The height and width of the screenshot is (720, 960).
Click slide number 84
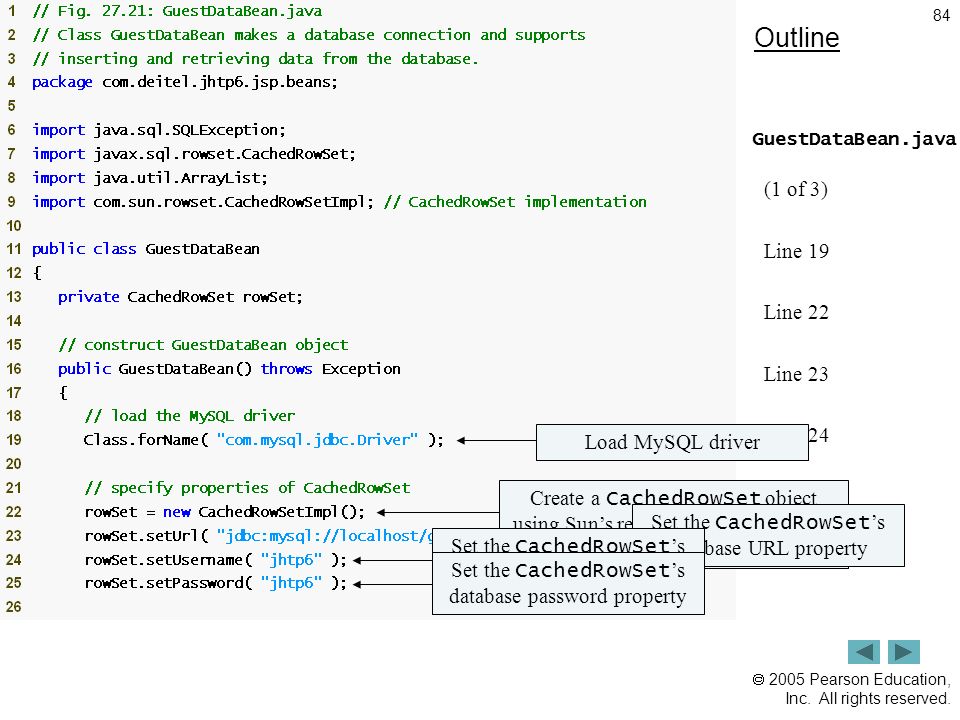coord(941,15)
